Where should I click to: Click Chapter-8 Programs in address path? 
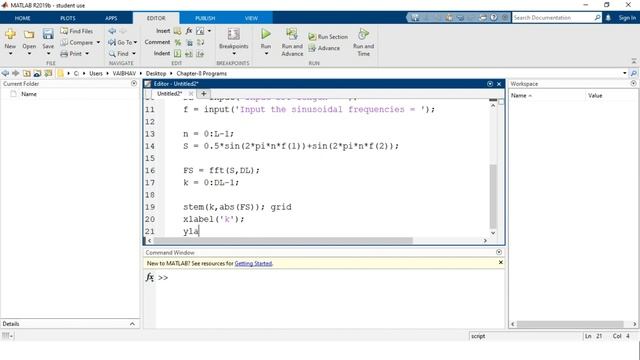[201, 73]
